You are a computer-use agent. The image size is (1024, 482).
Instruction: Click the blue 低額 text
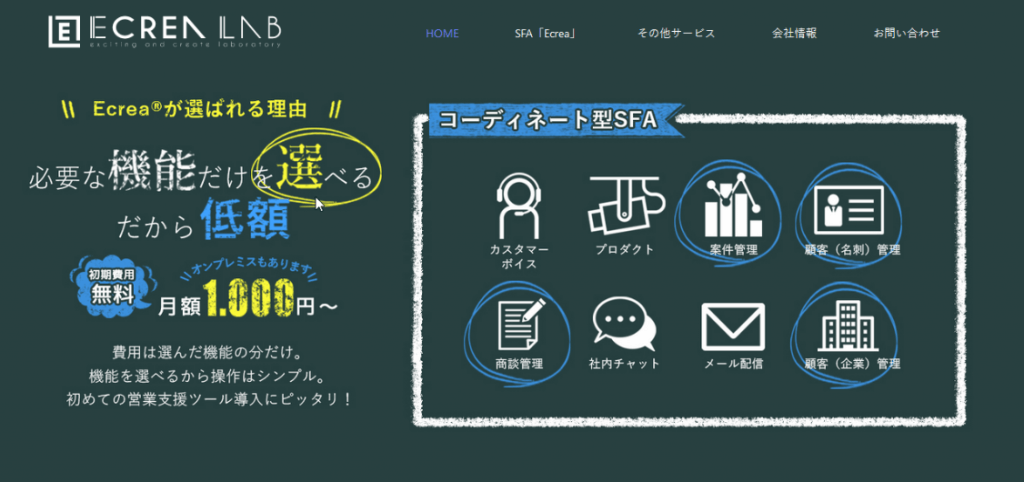[244, 219]
